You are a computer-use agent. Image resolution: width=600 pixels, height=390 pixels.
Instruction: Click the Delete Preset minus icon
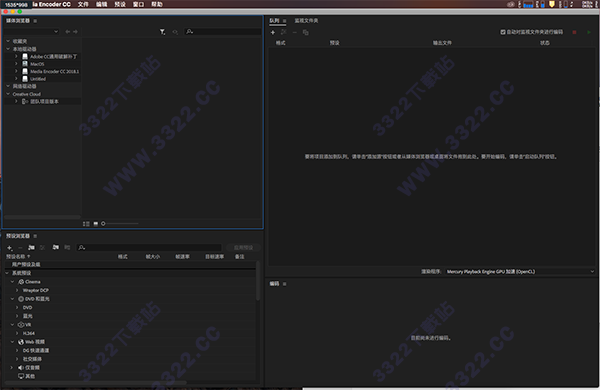tap(20, 248)
